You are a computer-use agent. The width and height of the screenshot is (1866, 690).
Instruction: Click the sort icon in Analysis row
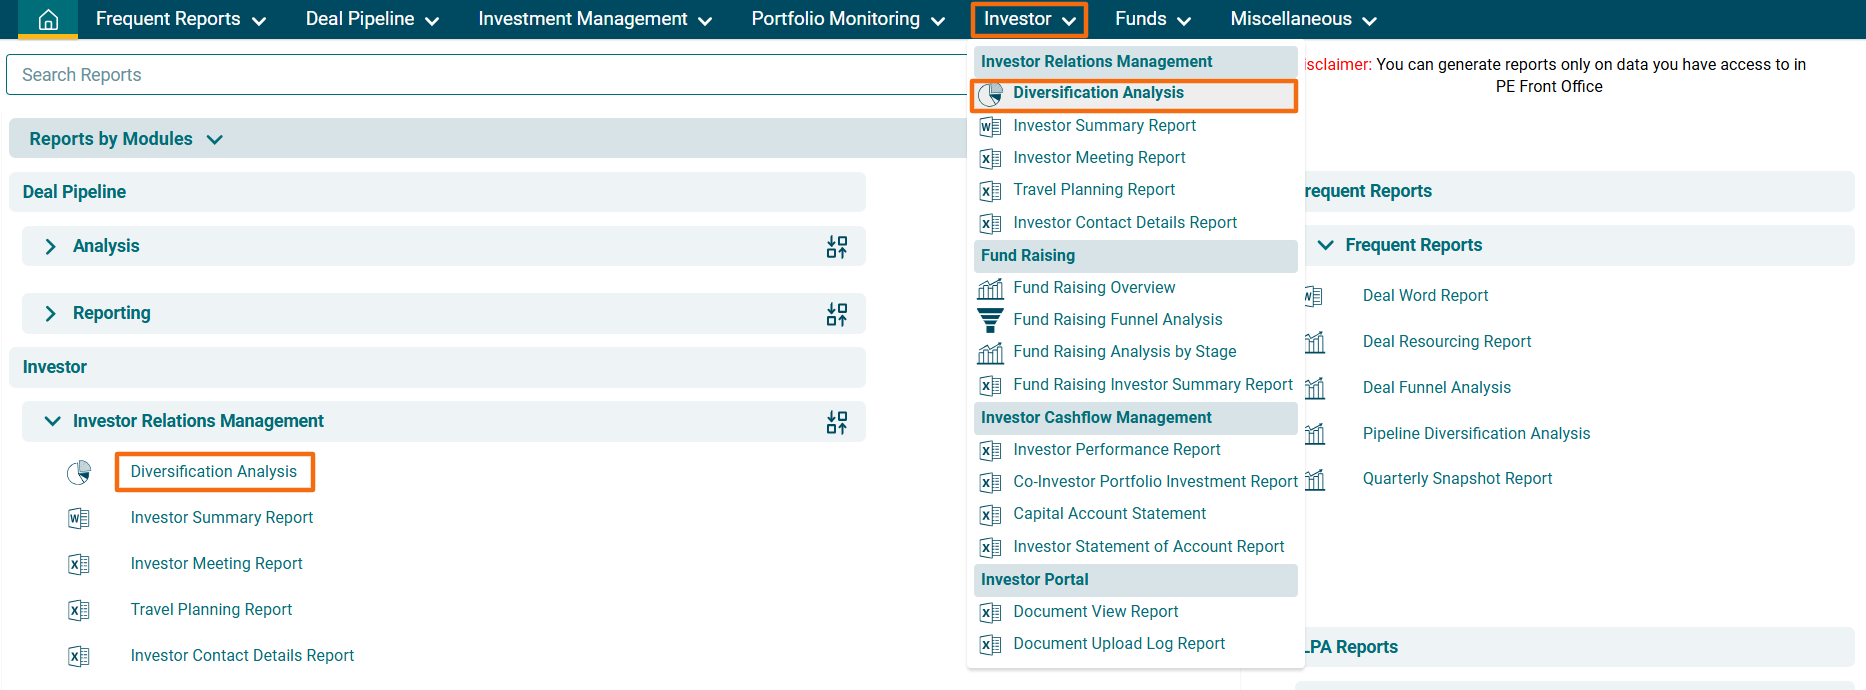tap(836, 247)
